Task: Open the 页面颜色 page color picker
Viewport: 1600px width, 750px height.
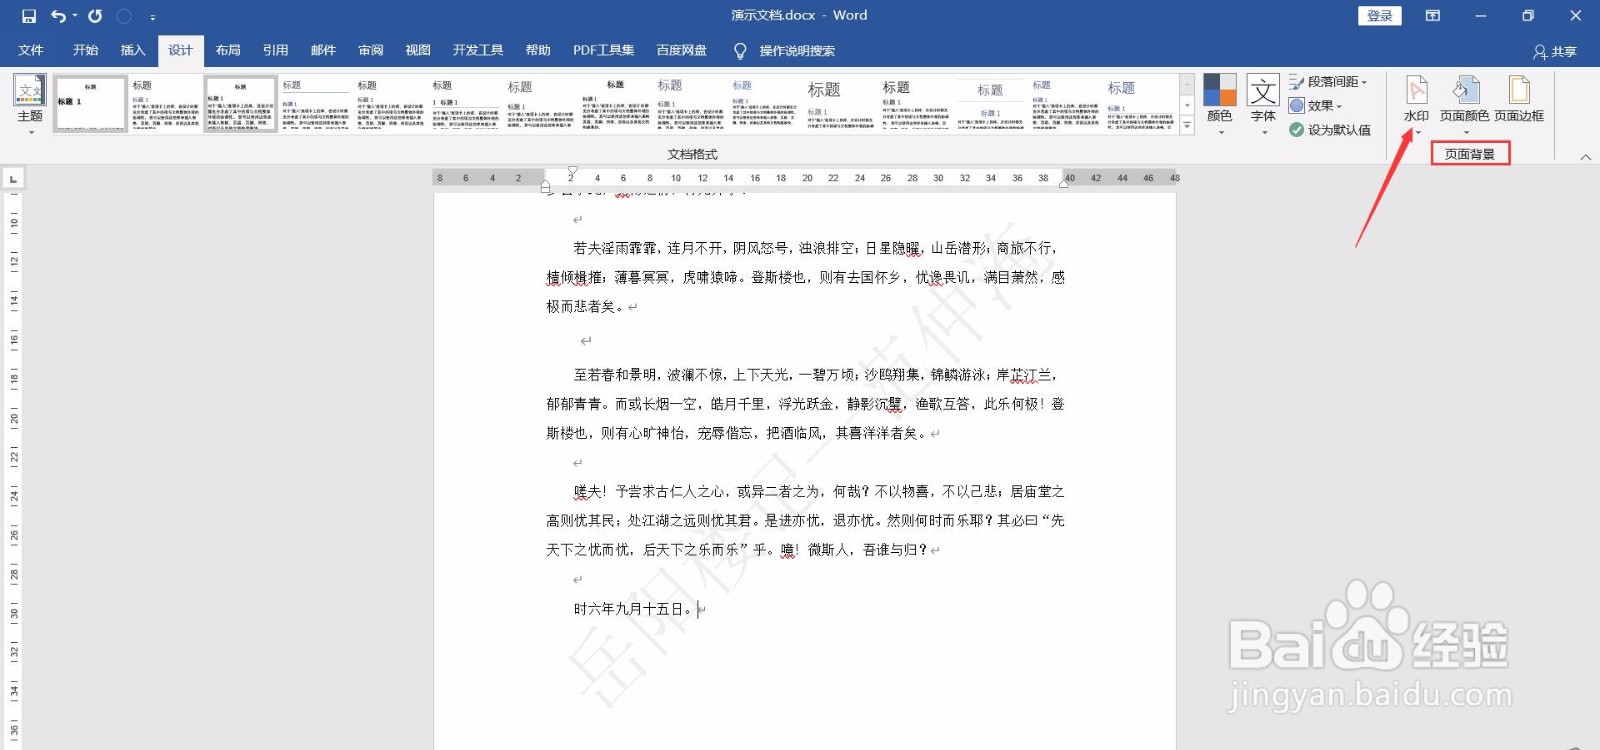Action: (x=1465, y=103)
